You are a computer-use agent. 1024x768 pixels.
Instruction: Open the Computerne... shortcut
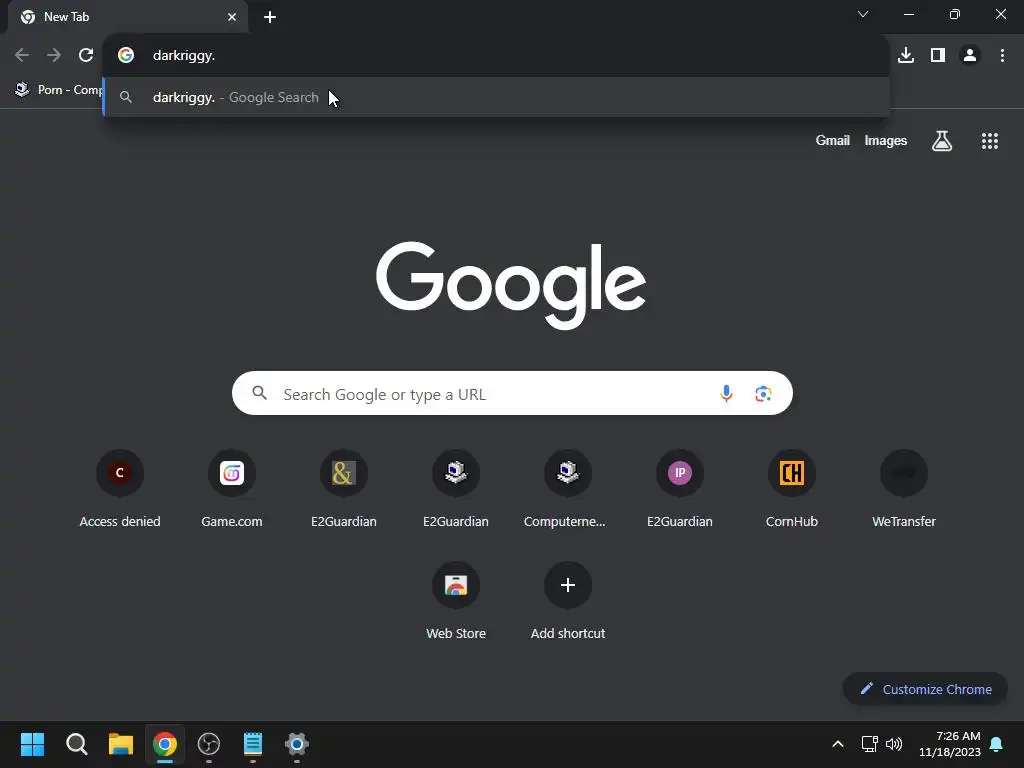568,488
